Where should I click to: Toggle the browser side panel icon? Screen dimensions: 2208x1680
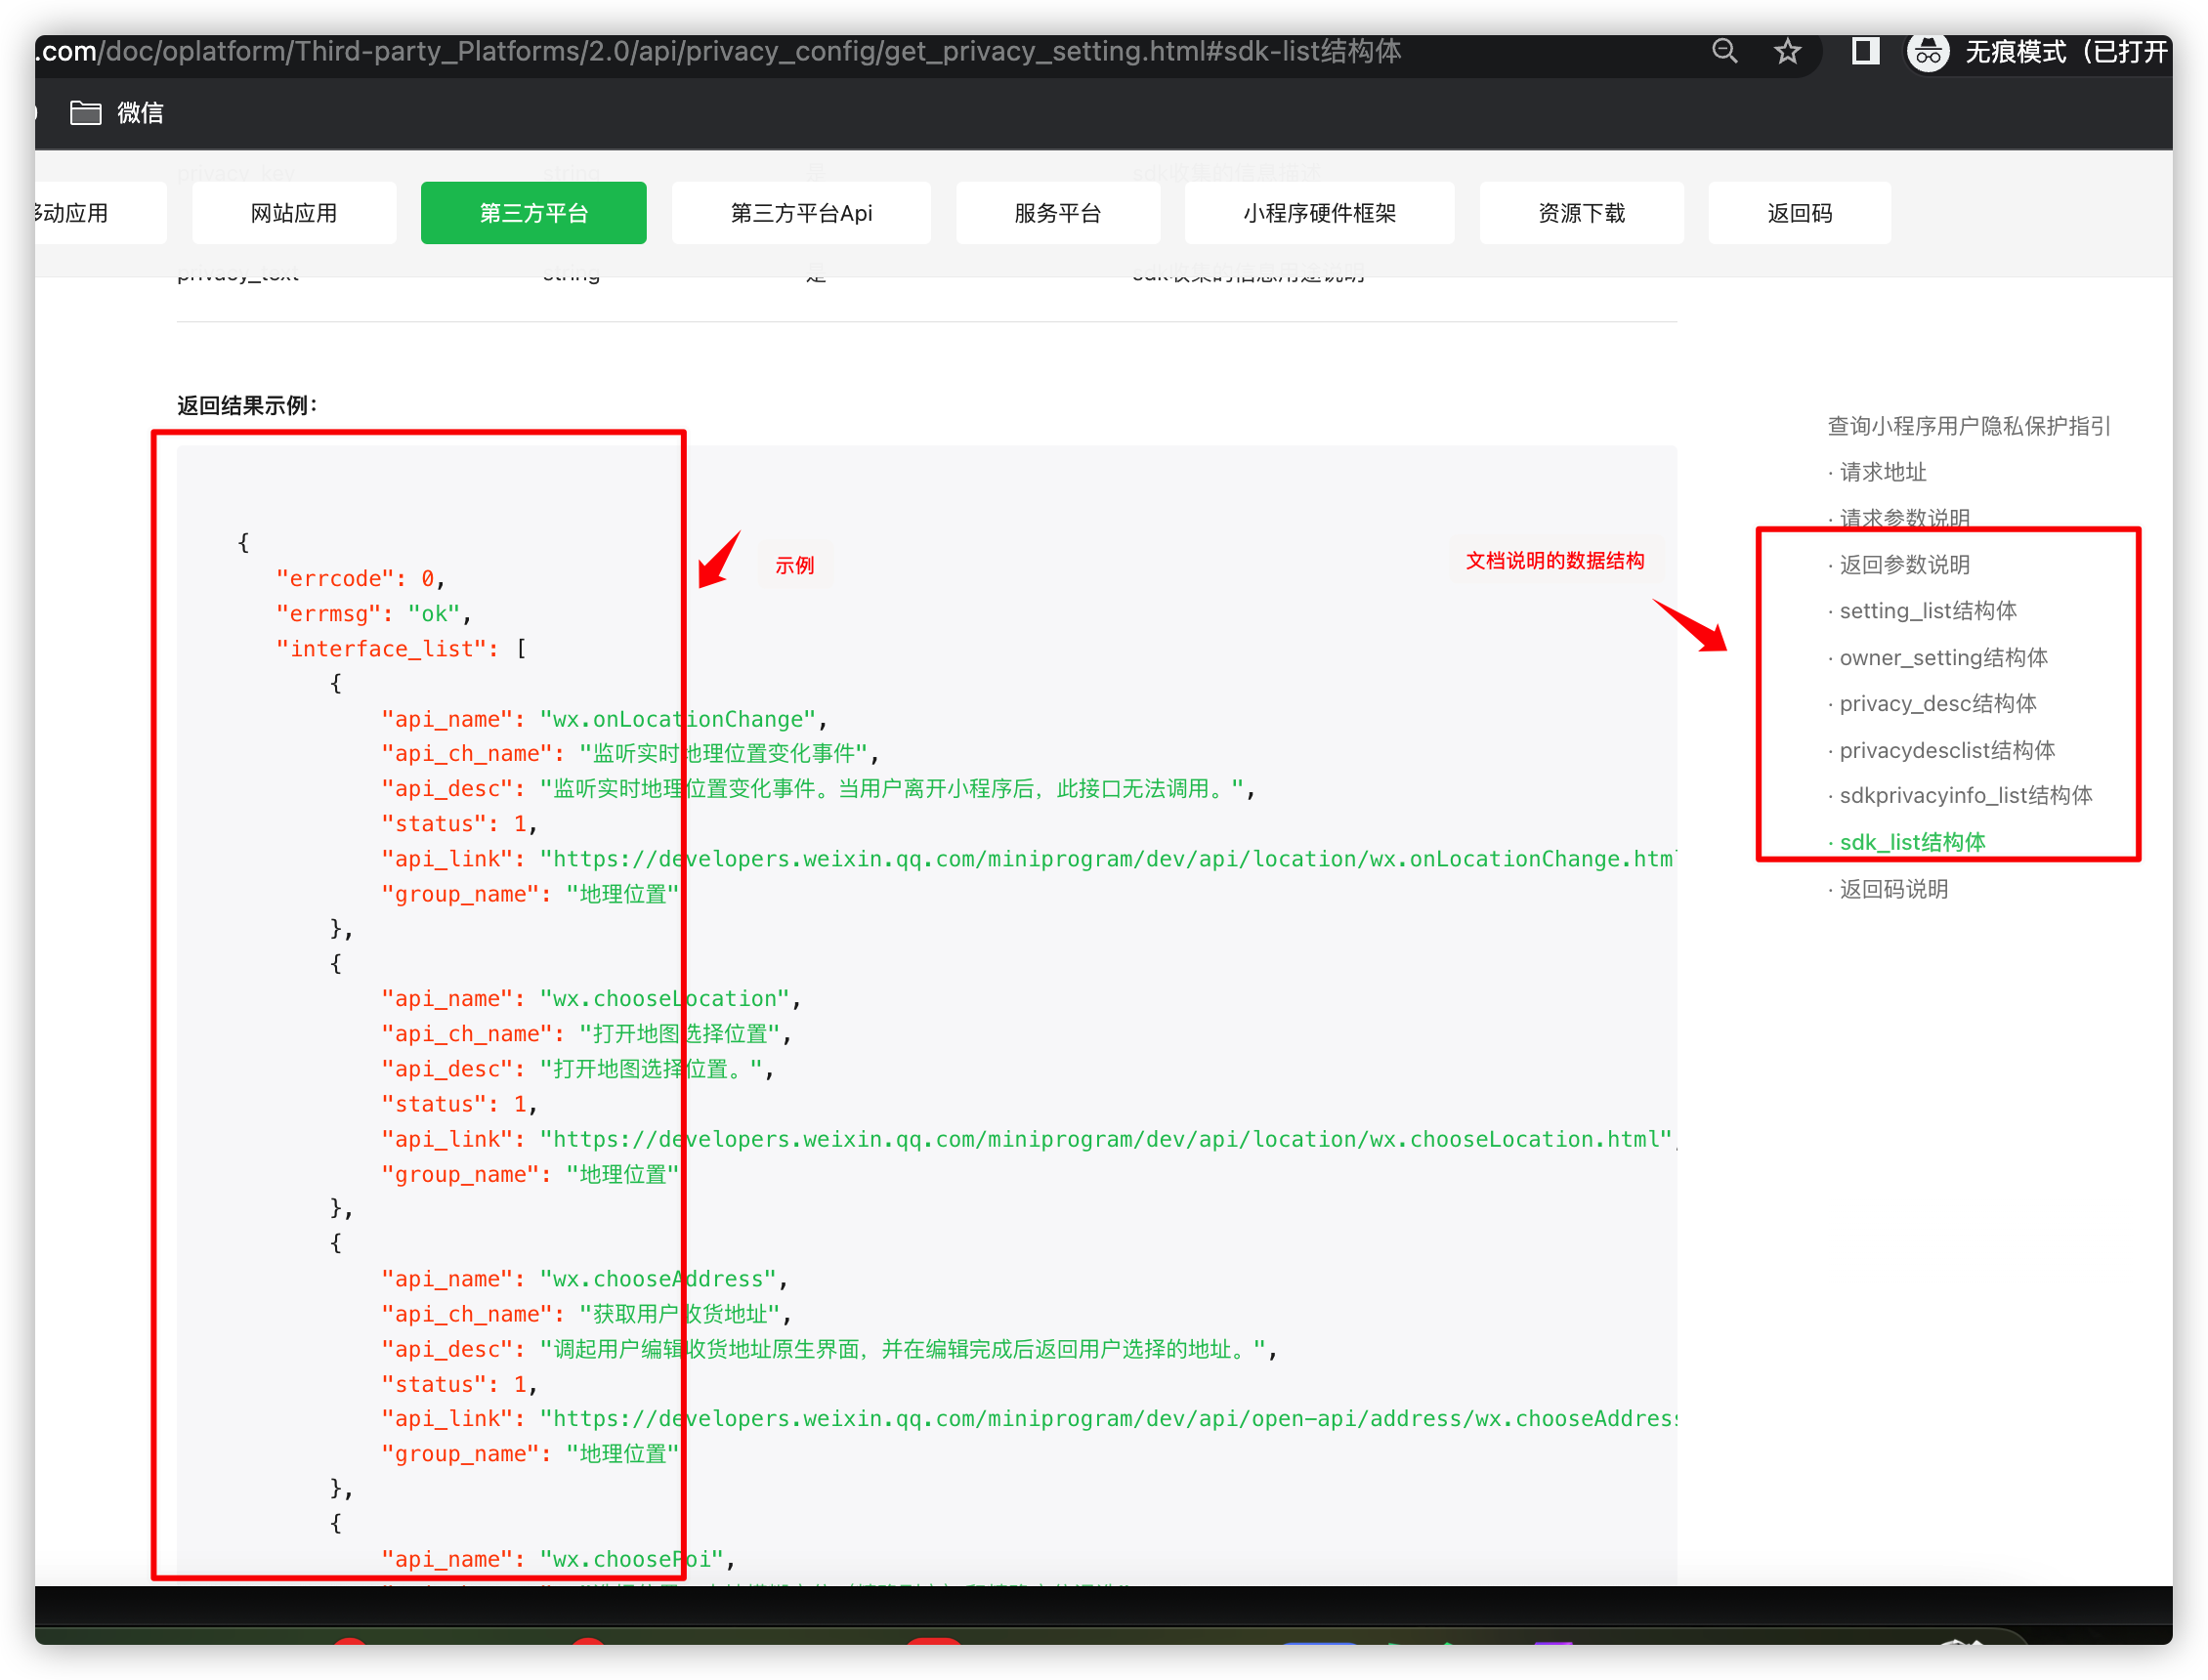click(x=1865, y=51)
